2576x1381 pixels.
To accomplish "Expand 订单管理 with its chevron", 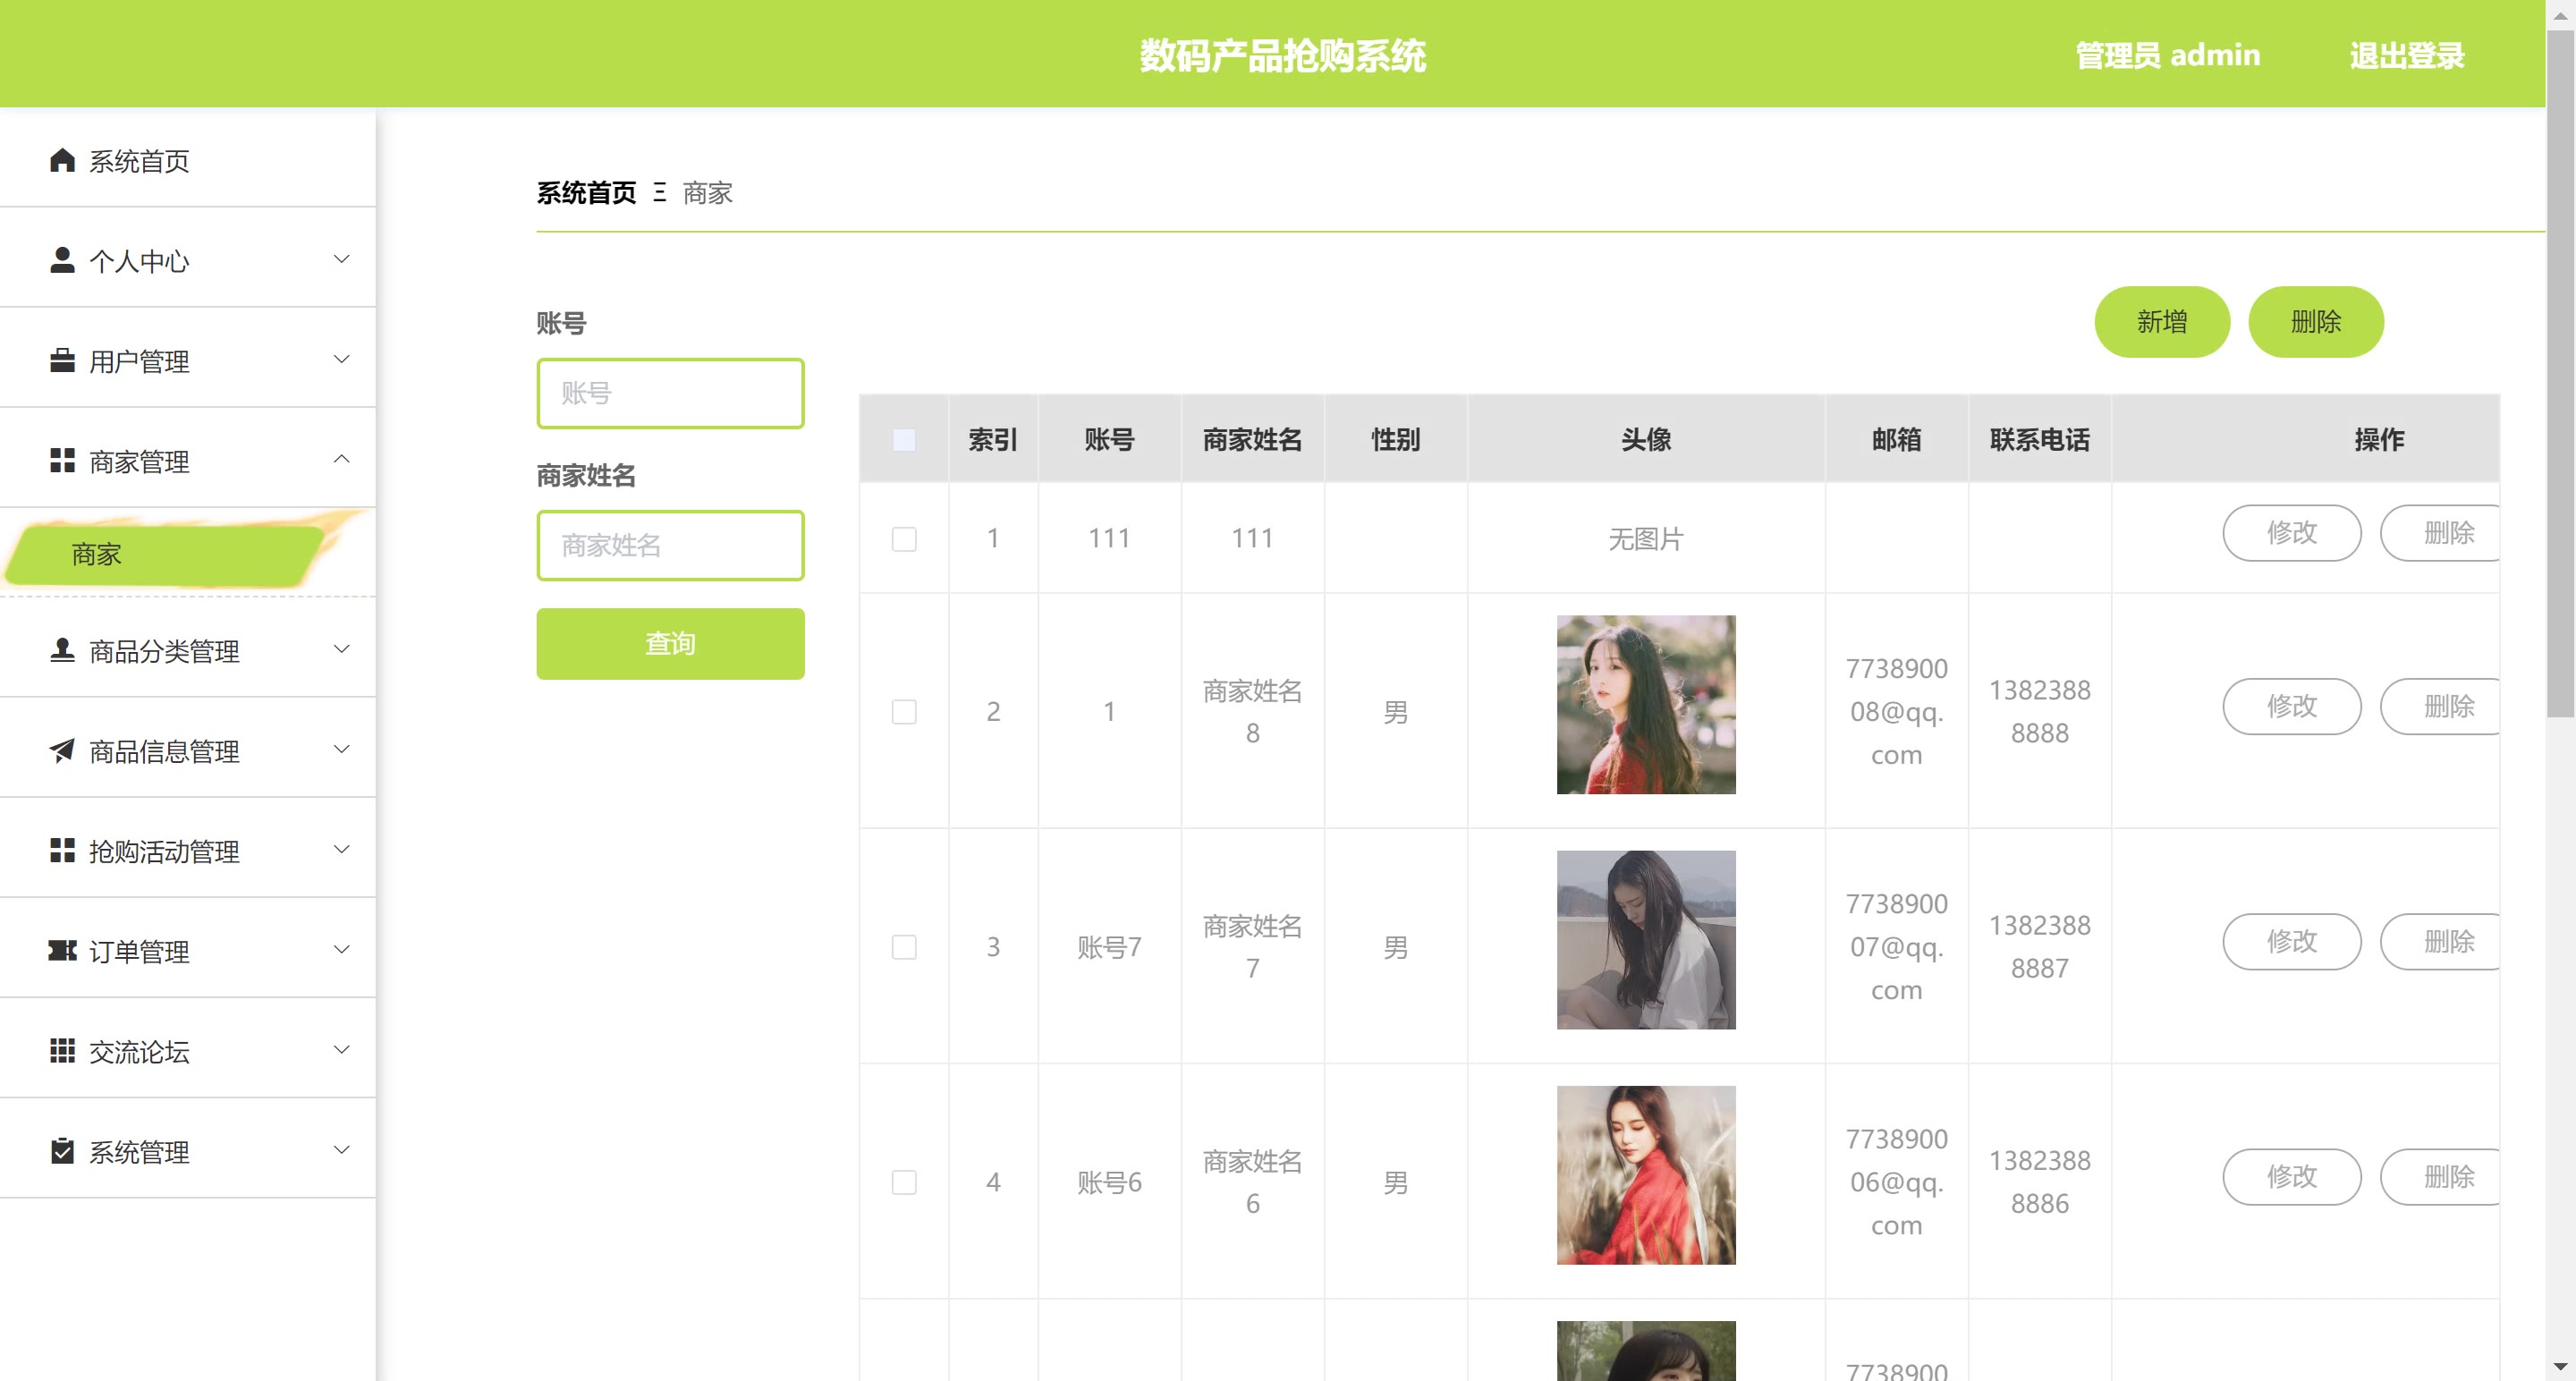I will point(341,949).
